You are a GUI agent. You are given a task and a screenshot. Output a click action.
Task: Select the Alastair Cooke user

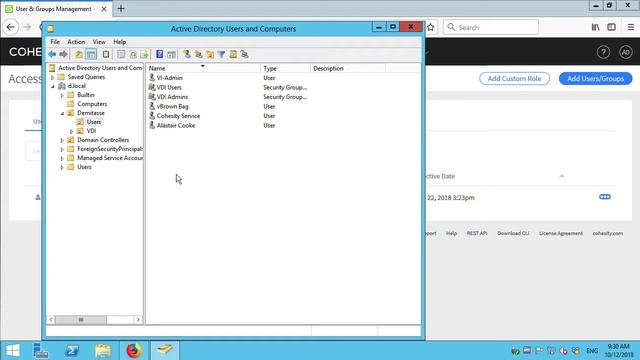pos(176,125)
